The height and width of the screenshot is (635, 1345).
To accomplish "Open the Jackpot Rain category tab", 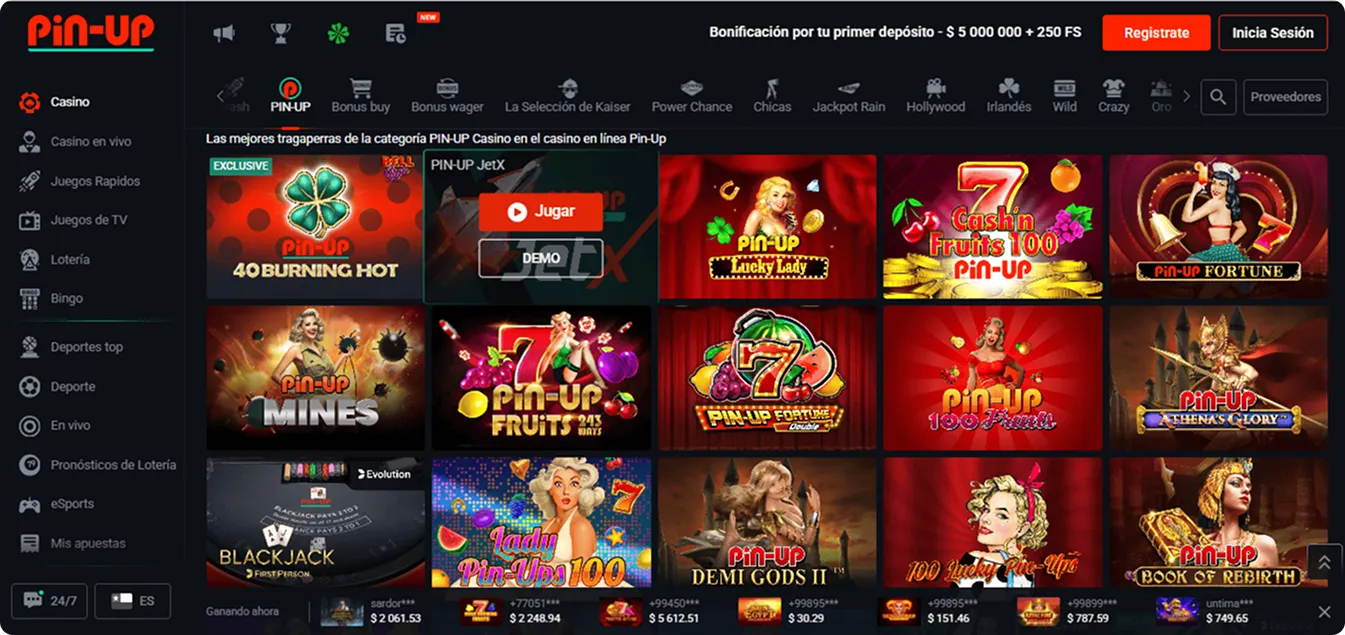I will (849, 97).
